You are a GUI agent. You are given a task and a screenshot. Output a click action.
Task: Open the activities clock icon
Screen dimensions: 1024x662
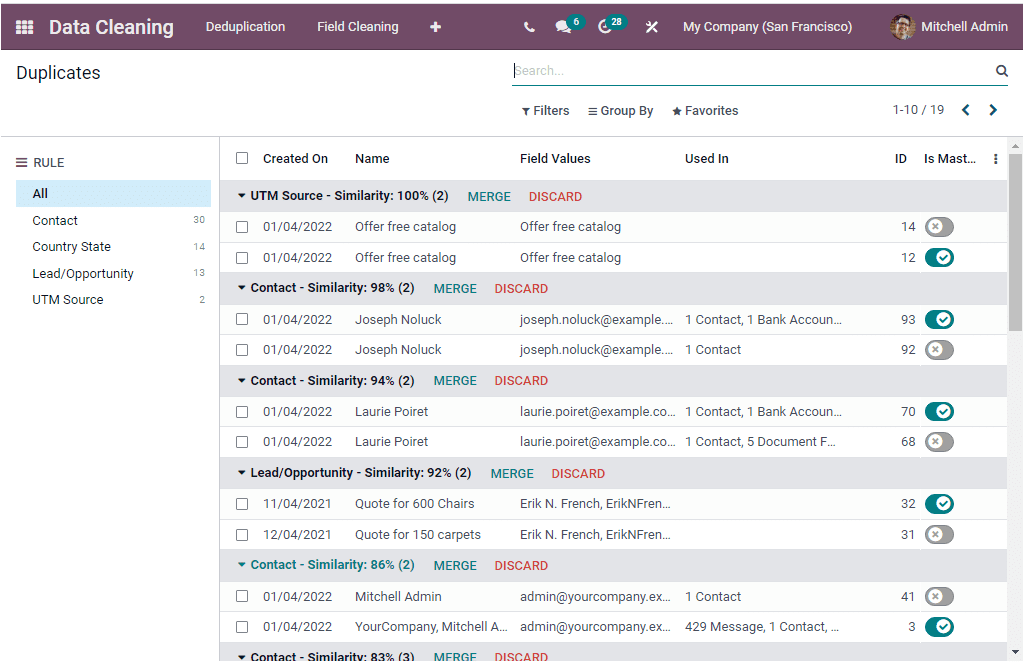pos(605,27)
